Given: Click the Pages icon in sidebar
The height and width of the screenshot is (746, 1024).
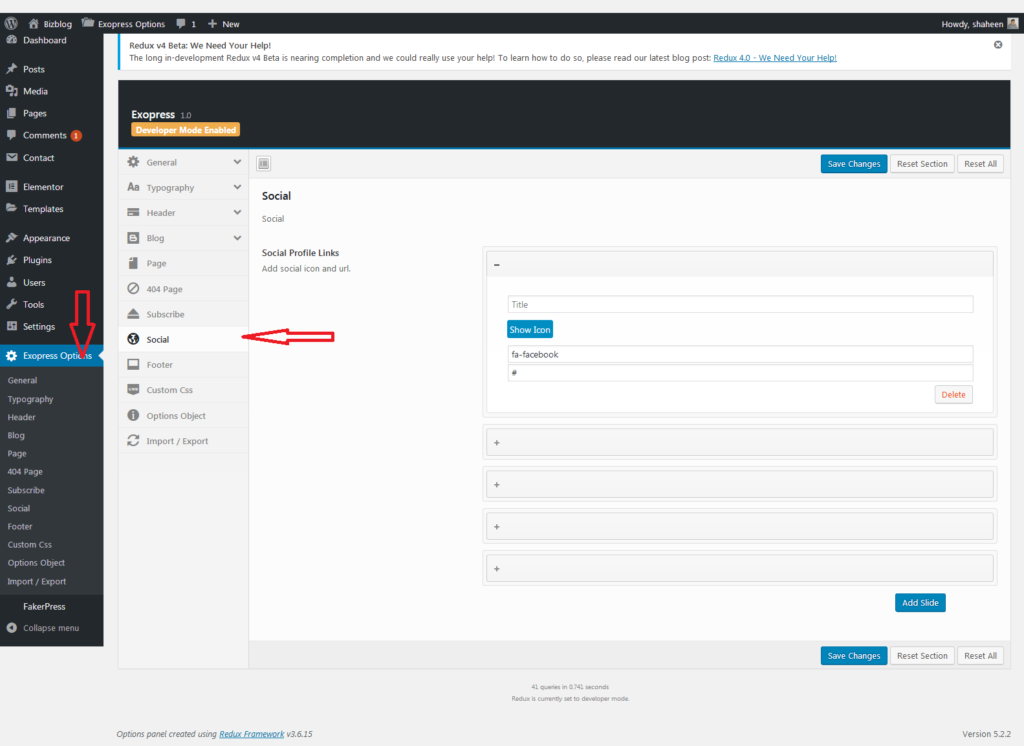Looking at the screenshot, I should [12, 113].
